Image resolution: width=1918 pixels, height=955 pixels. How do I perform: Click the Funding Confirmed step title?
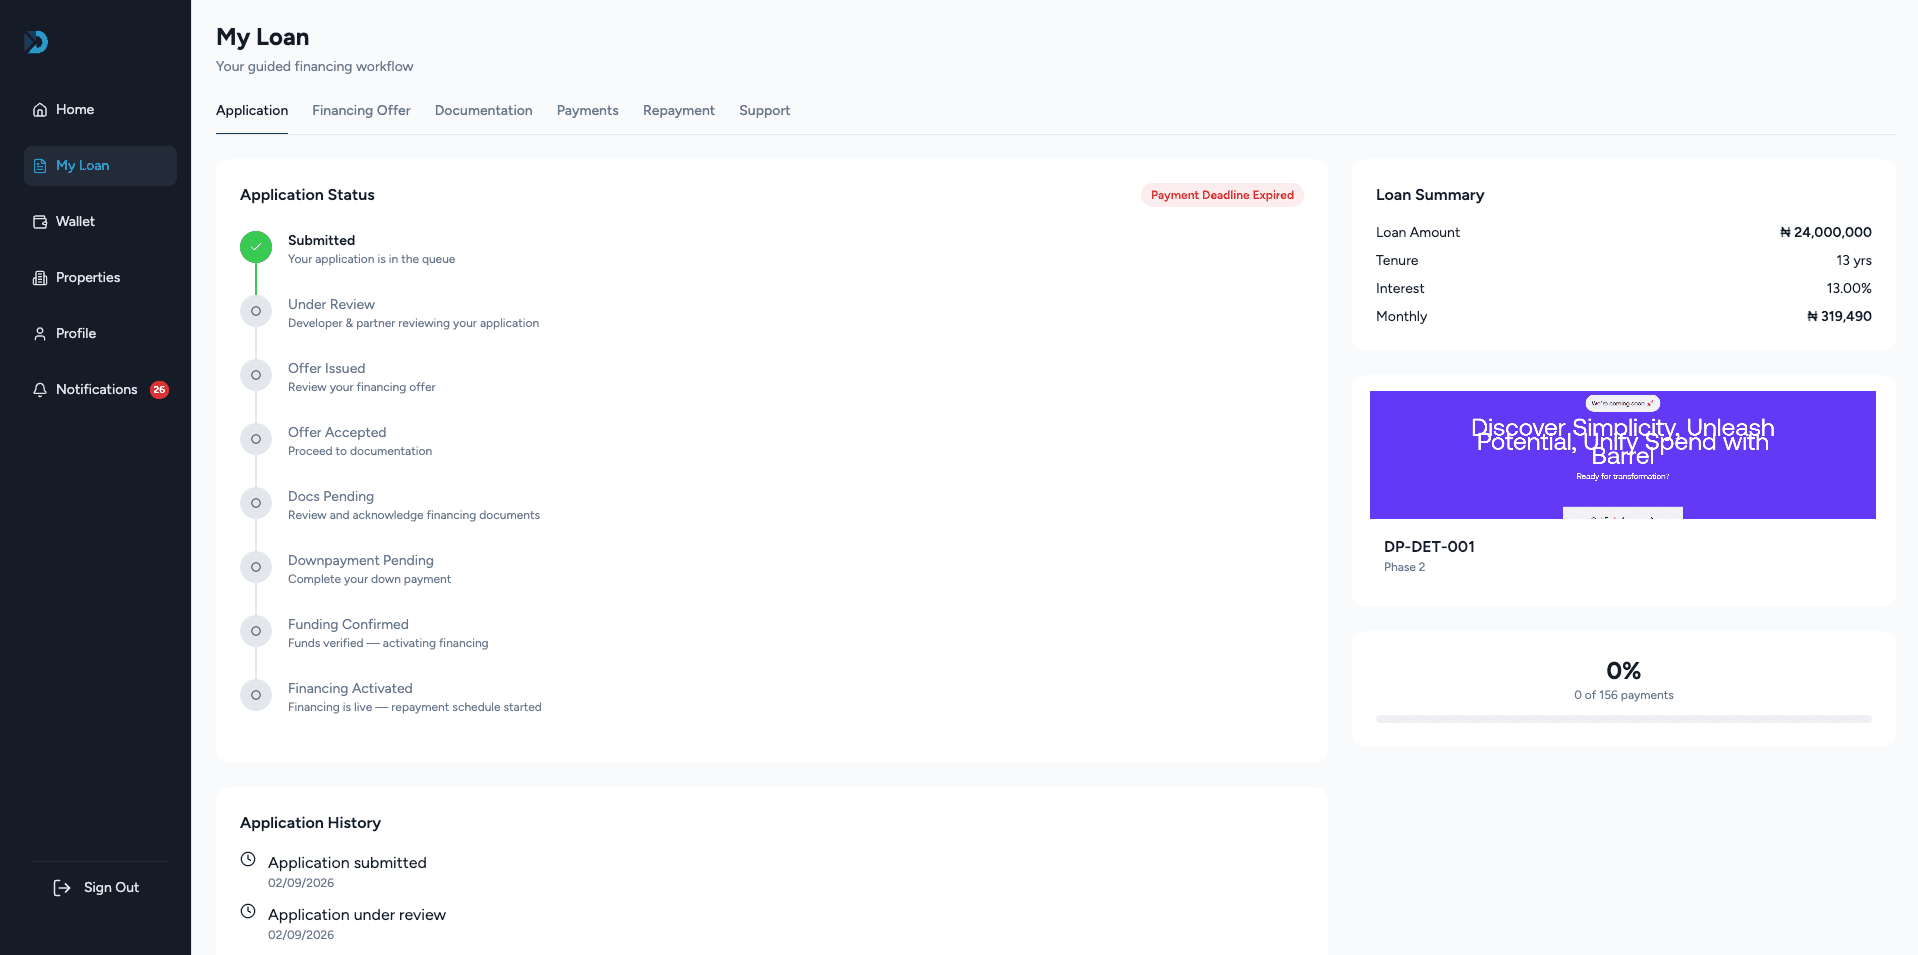(348, 624)
